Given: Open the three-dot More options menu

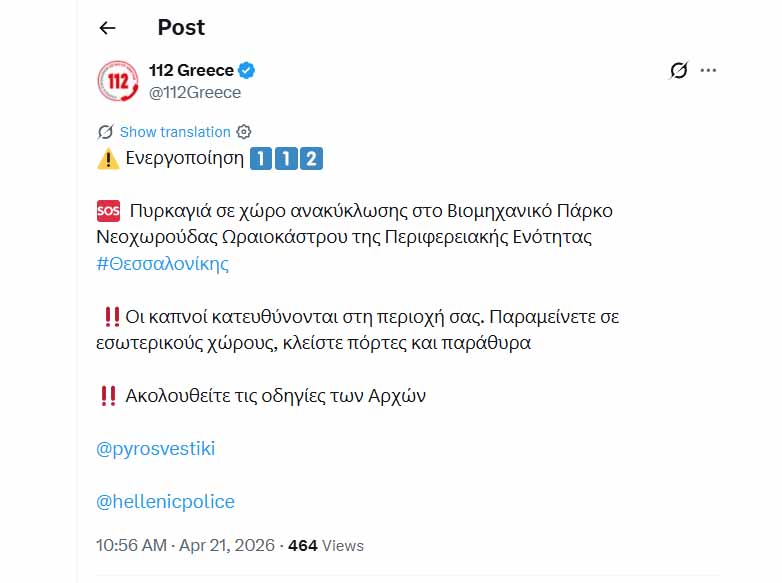Looking at the screenshot, I should 709,70.
